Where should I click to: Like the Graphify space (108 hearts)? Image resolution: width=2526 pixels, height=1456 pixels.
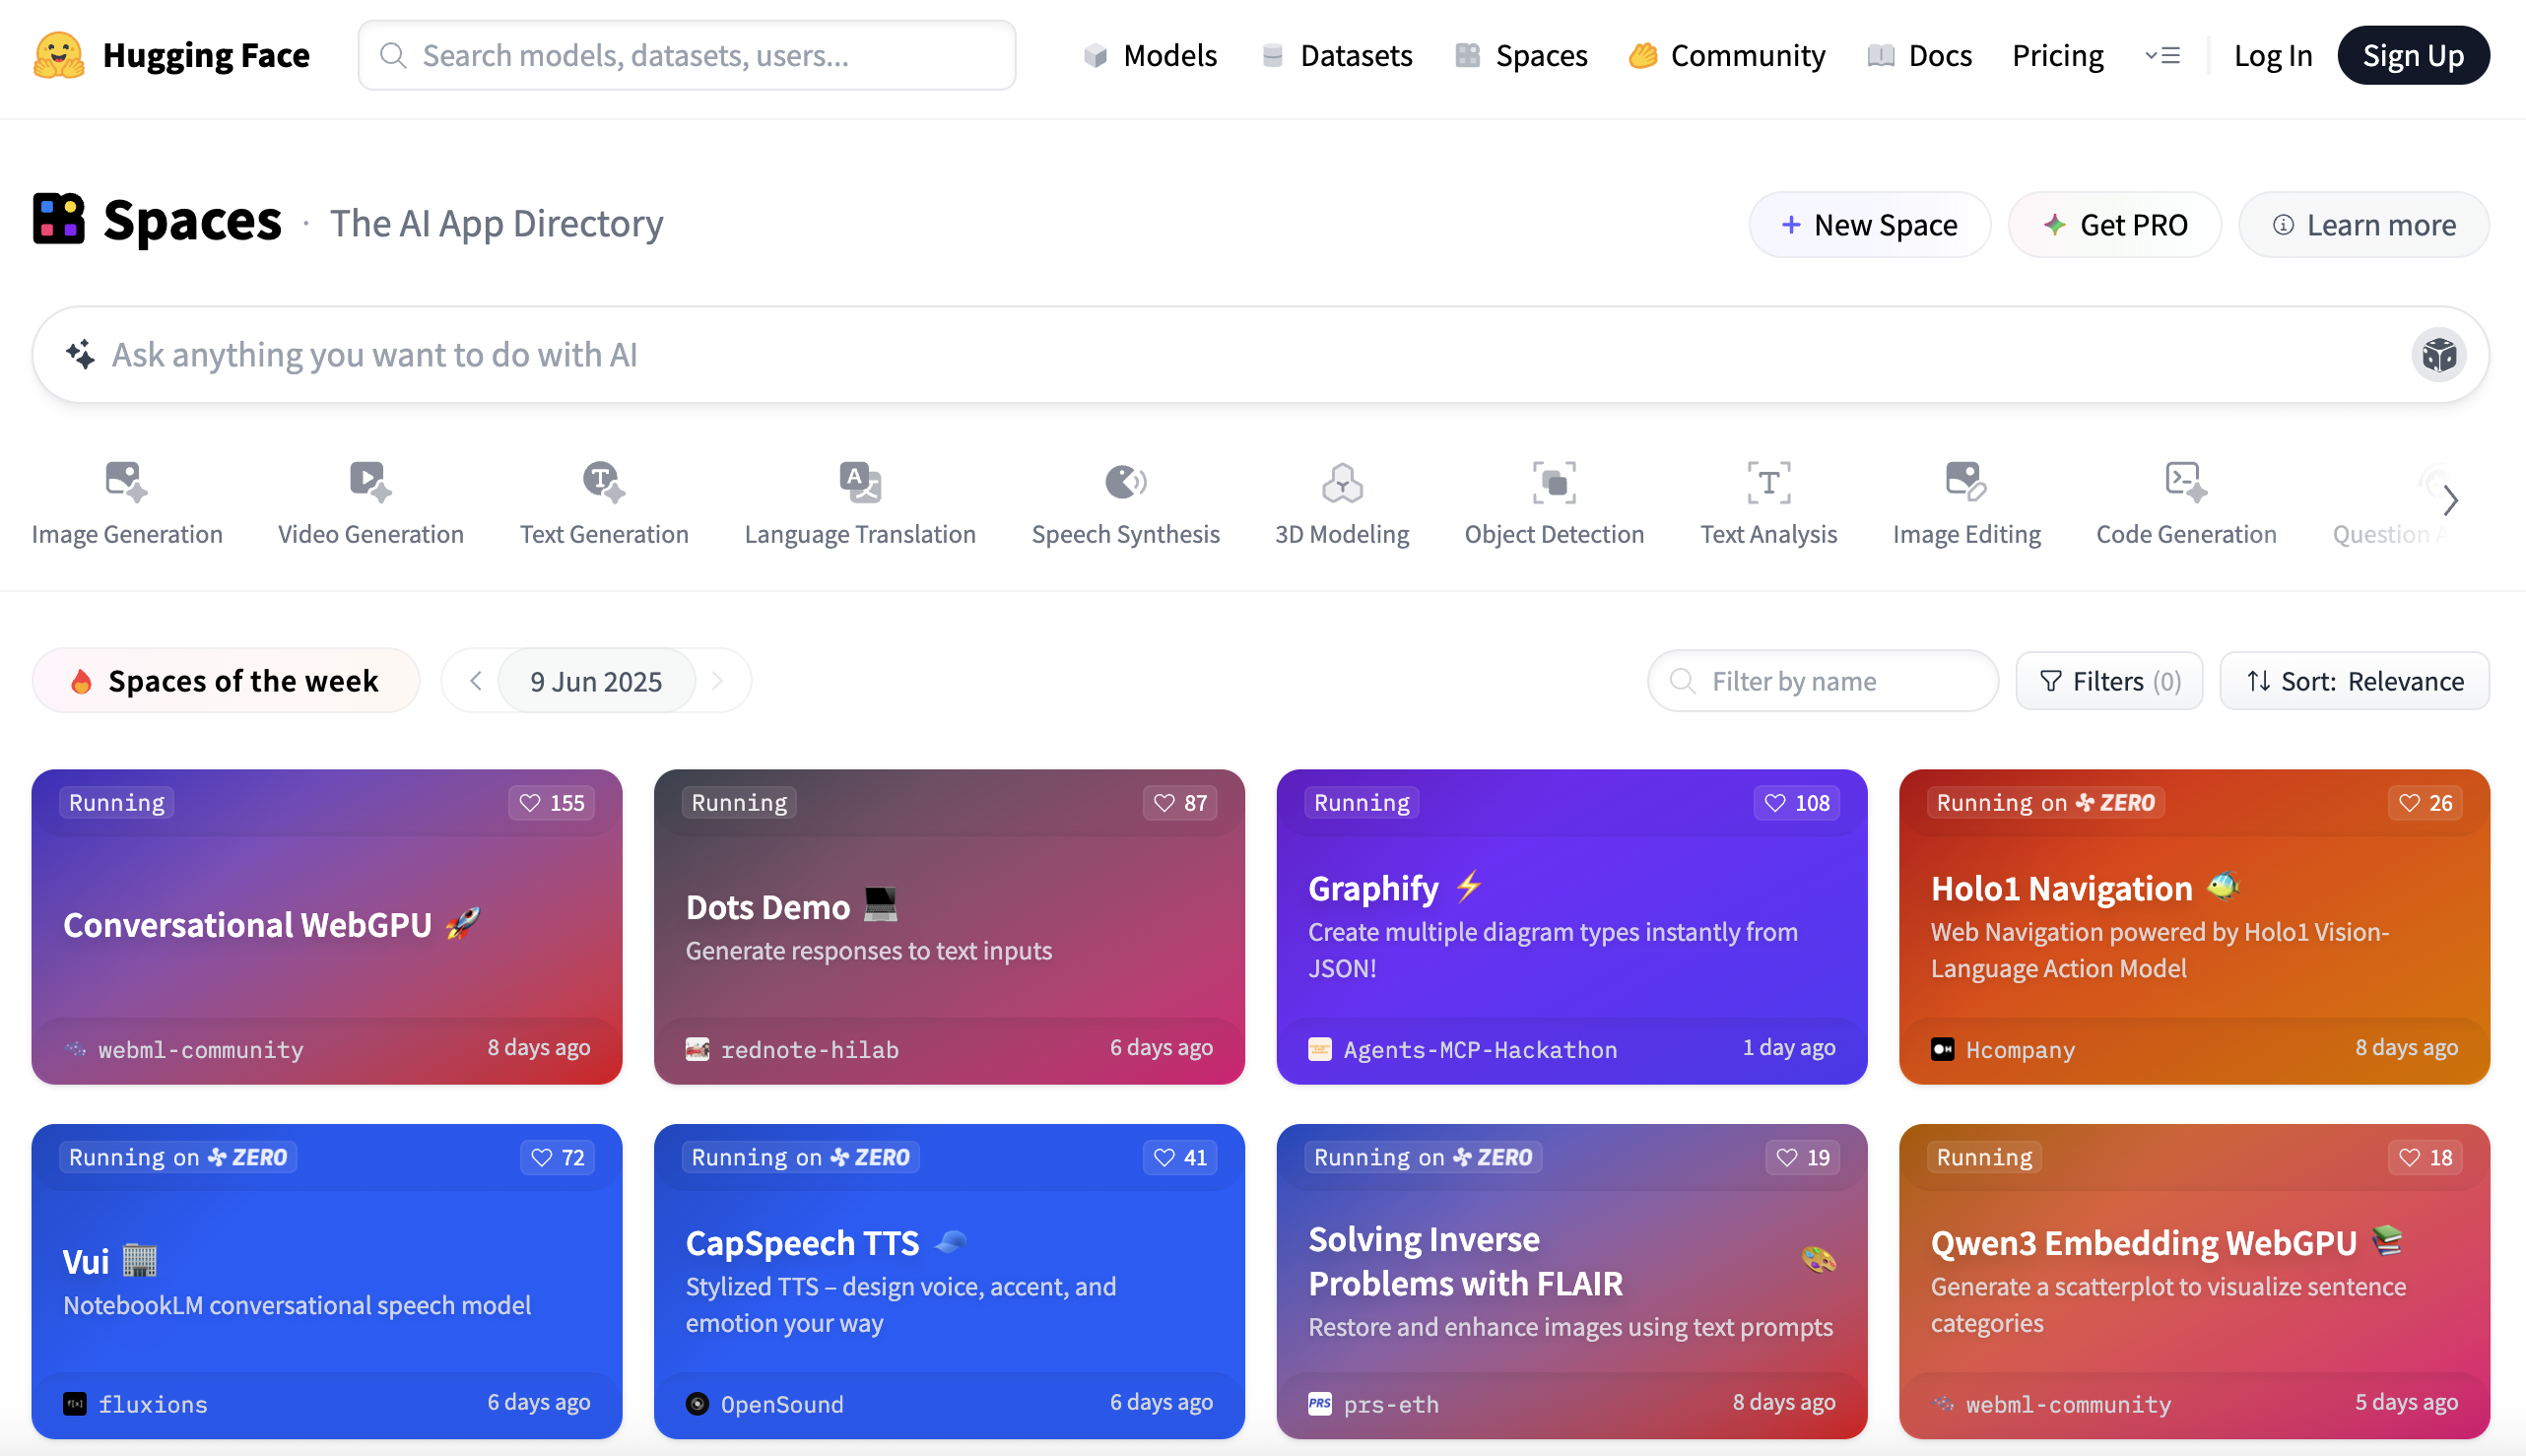tap(1796, 803)
